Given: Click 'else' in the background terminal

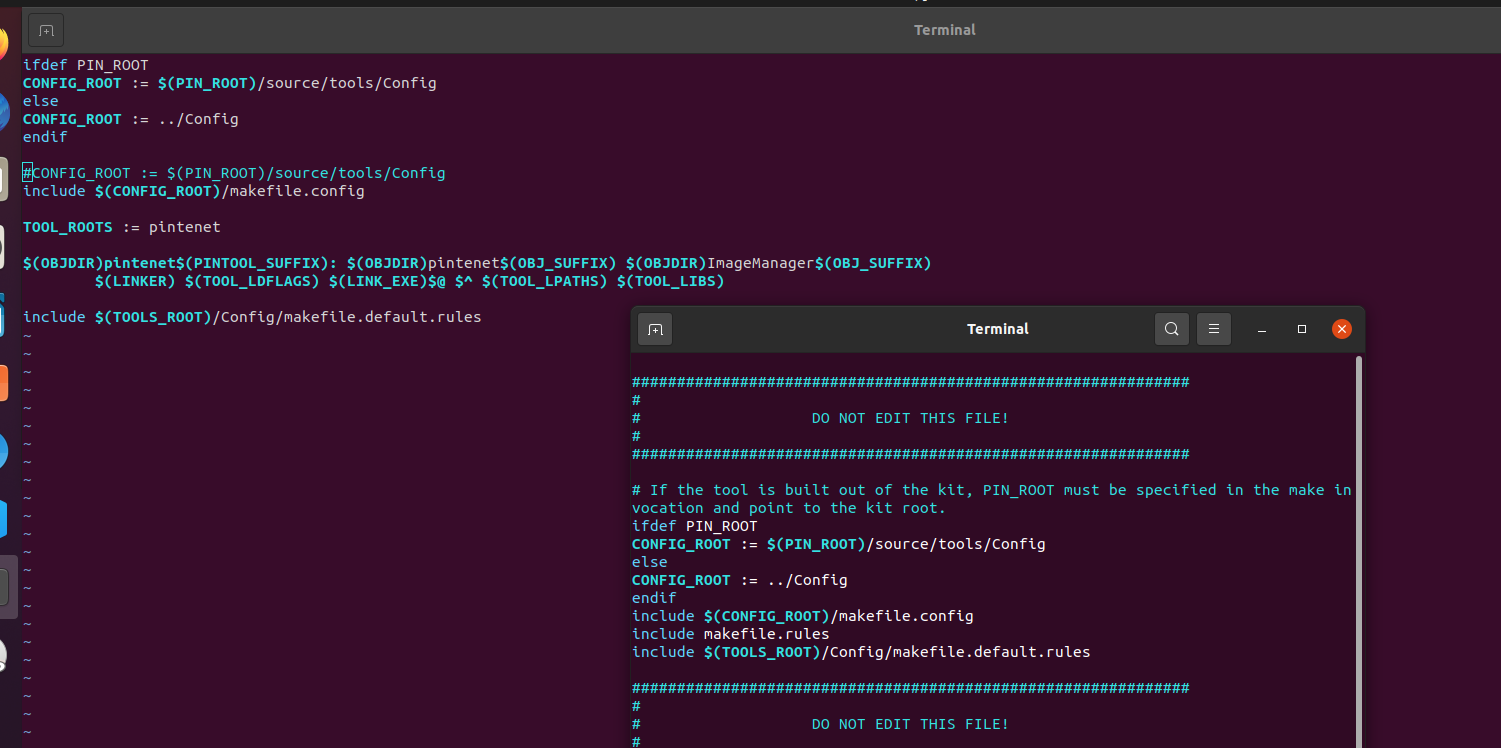Looking at the screenshot, I should [41, 101].
